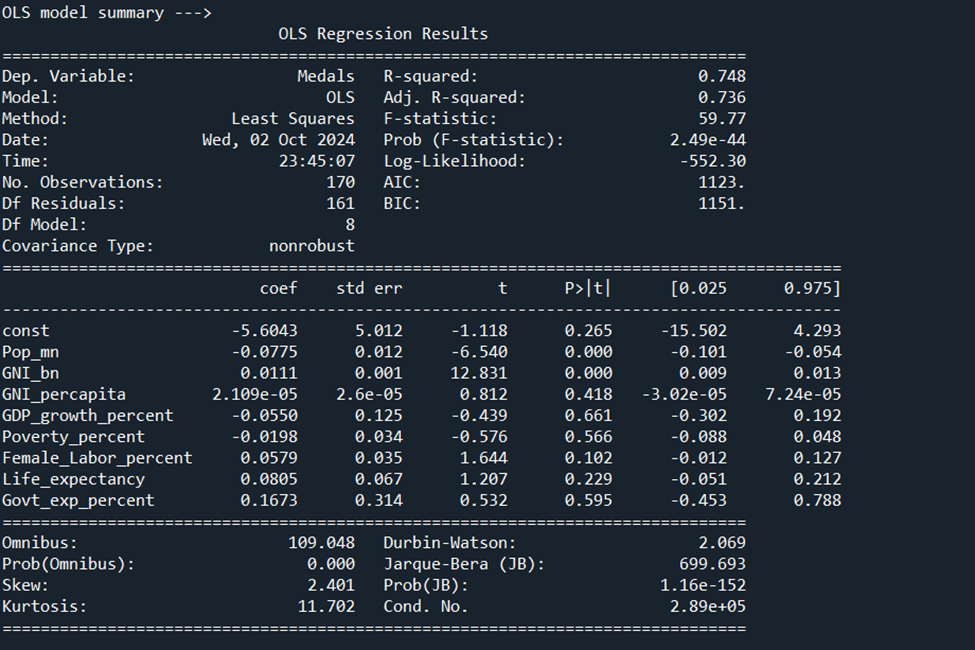Click the Adj. R-squared value 0.736
The image size is (975, 650).
pos(719,97)
